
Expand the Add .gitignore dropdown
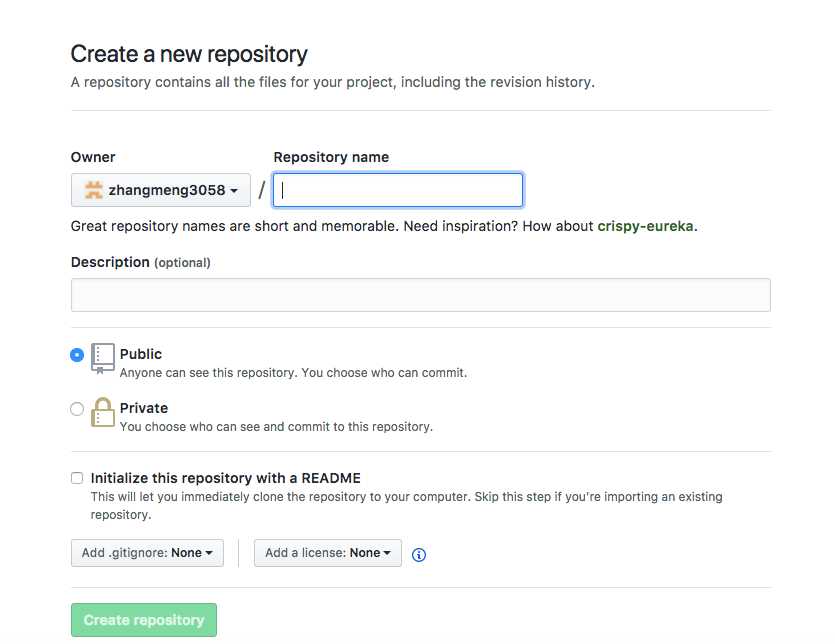pyautogui.click(x=148, y=553)
